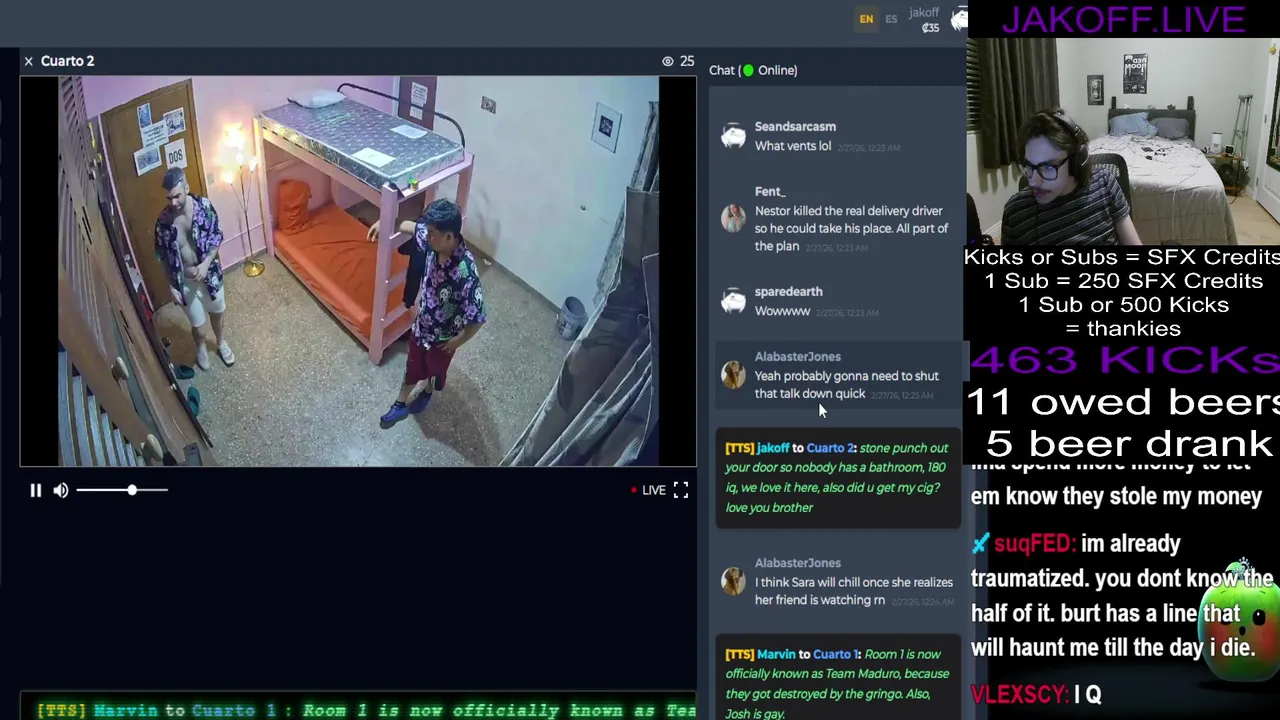Pause the Cuarto 2 live stream
1280x720 pixels.
coord(35,490)
